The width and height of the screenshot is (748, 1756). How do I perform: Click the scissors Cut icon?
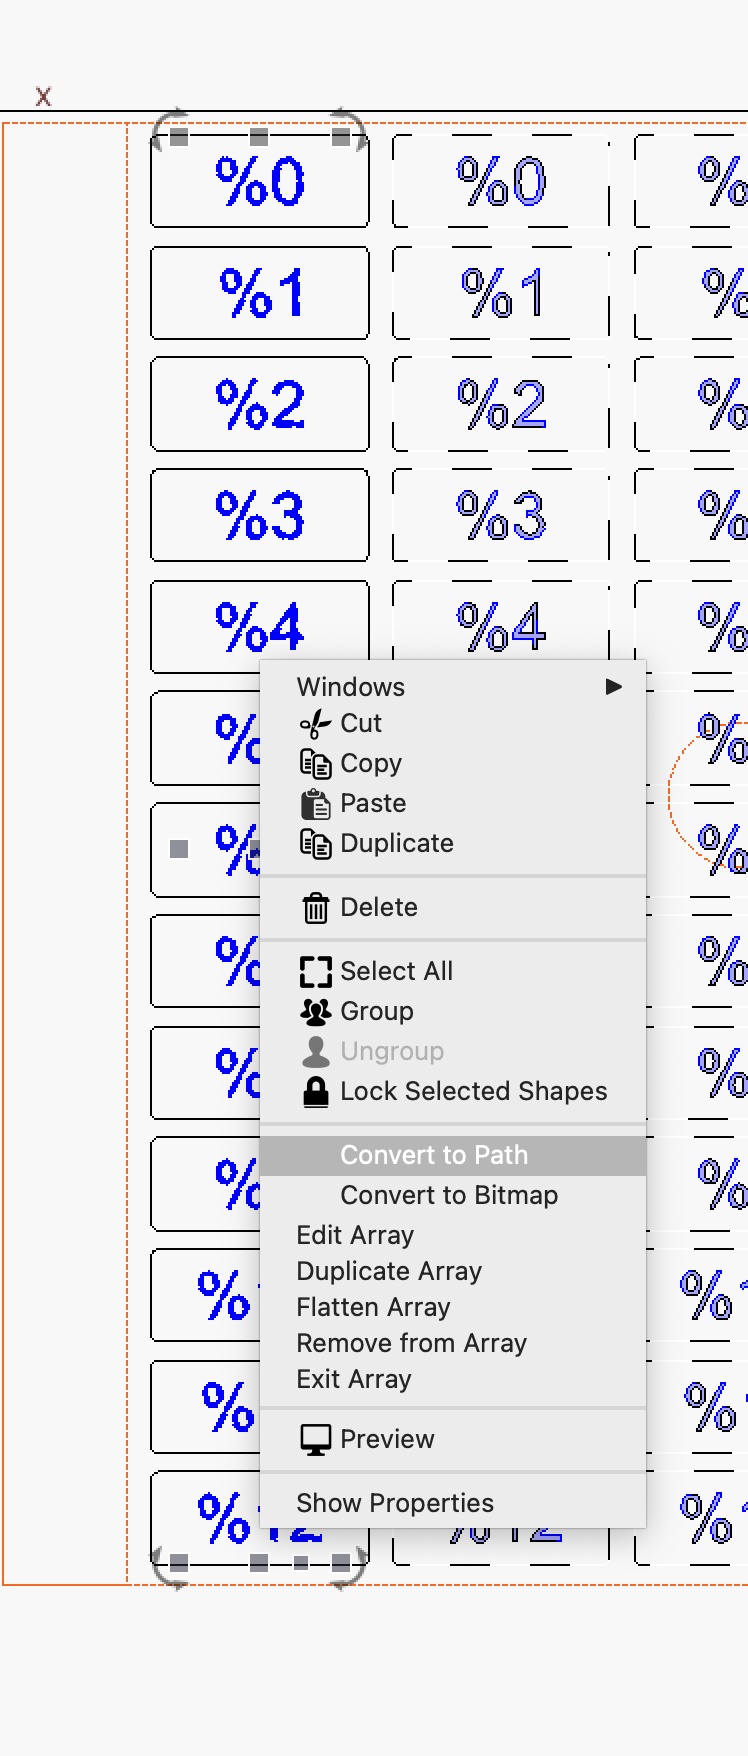[x=315, y=724]
